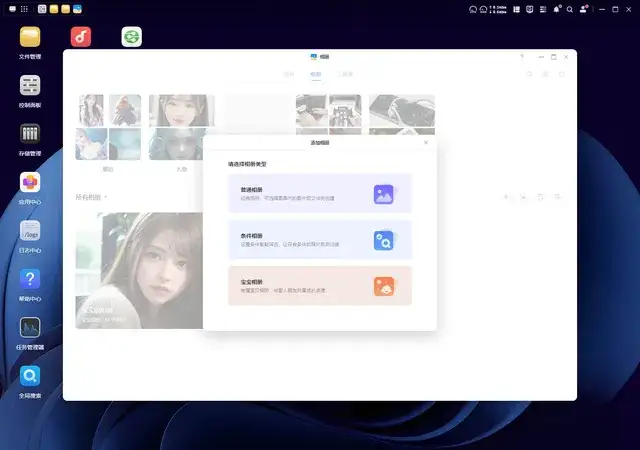Switch to the tab left of 相册
Screen dimensions: 640x450
[x=289, y=74]
